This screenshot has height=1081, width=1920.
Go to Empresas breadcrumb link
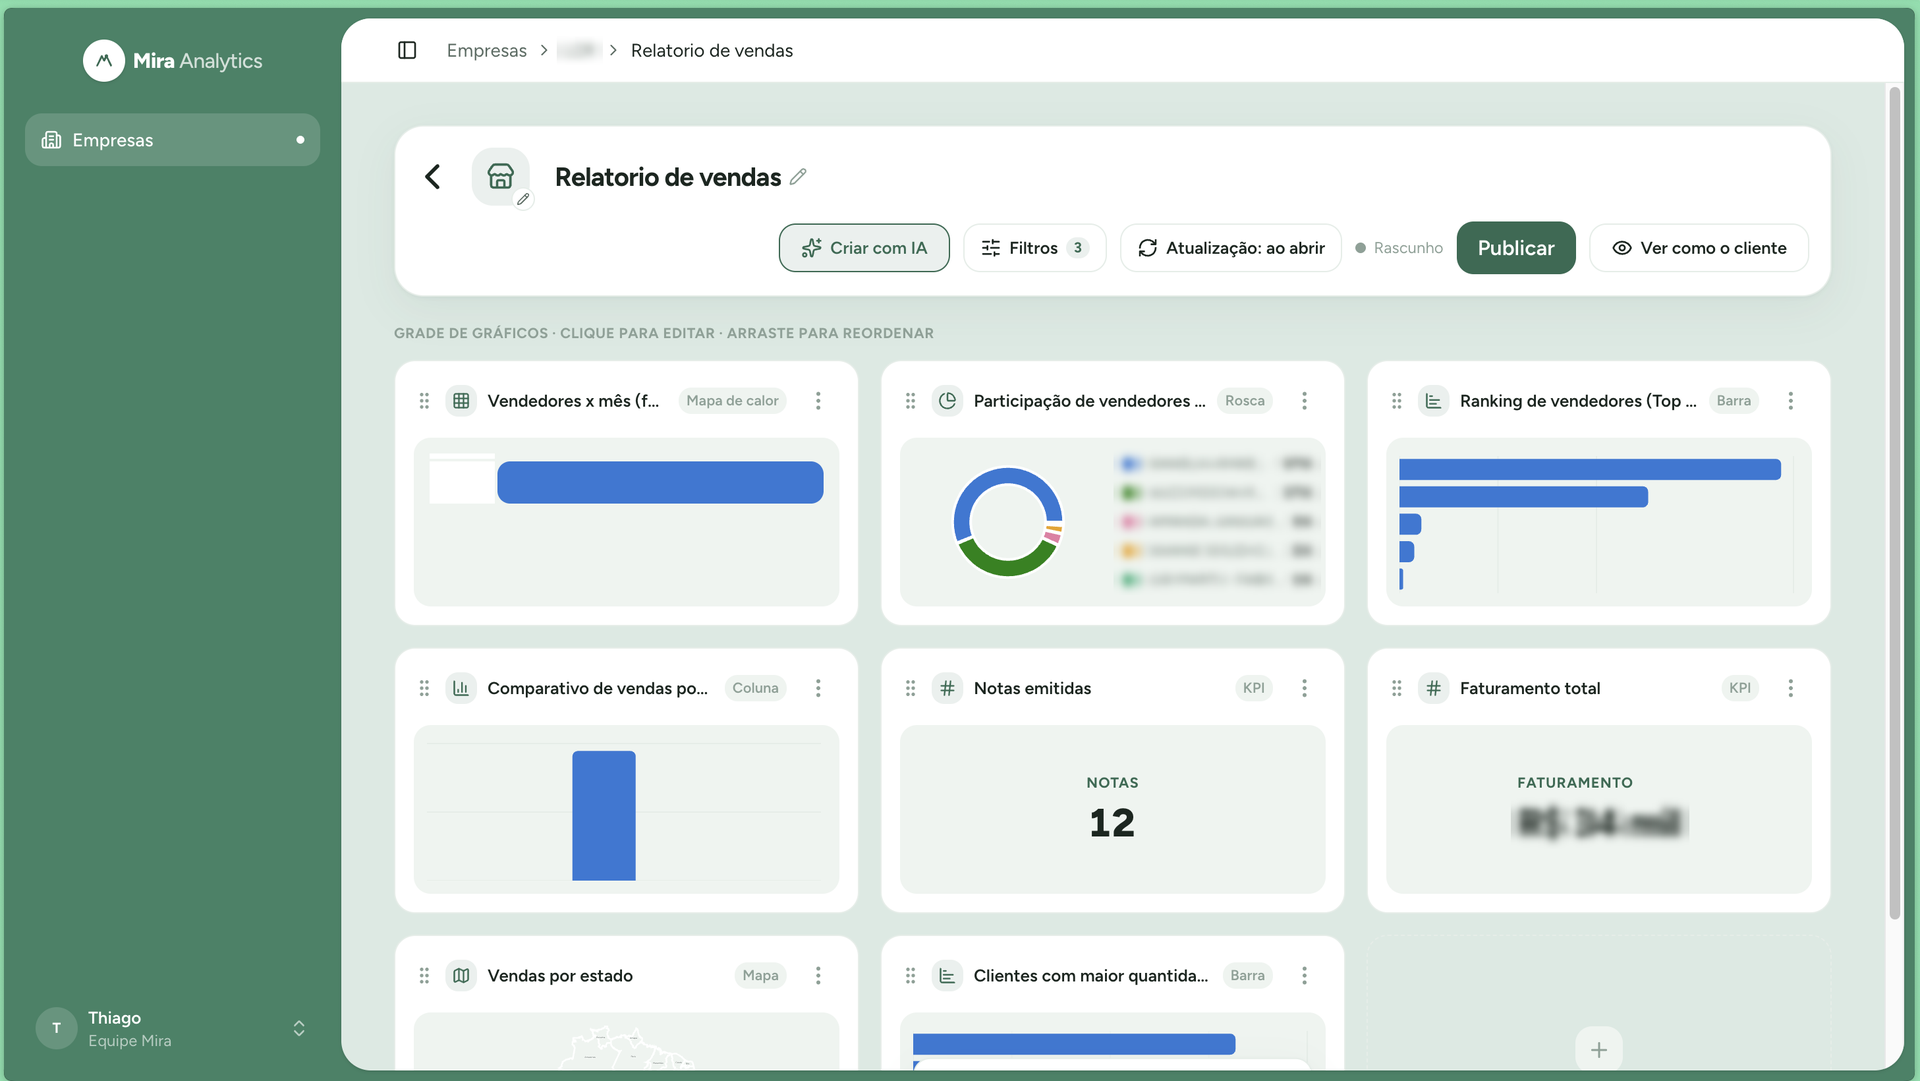pyautogui.click(x=486, y=50)
